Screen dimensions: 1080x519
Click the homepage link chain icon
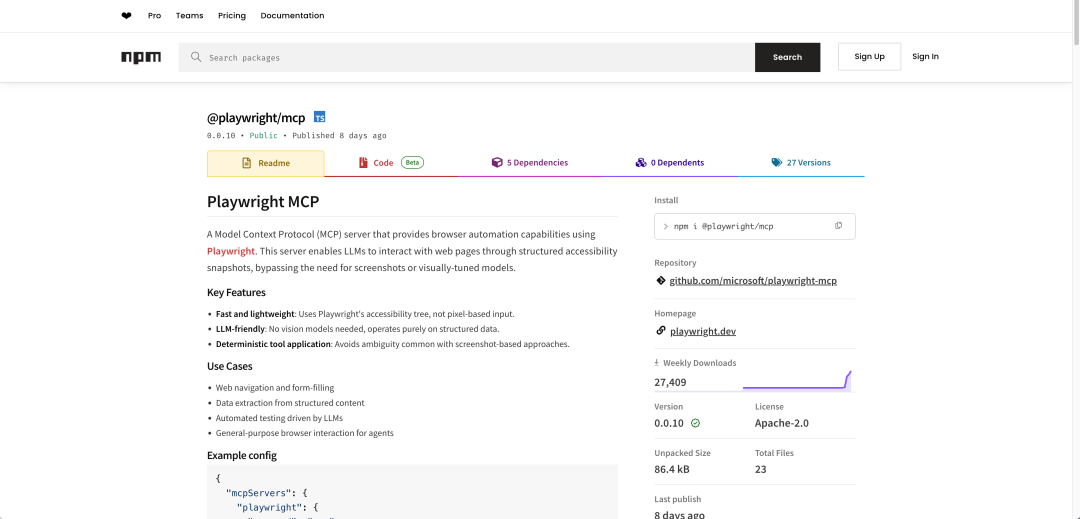[x=660, y=331]
